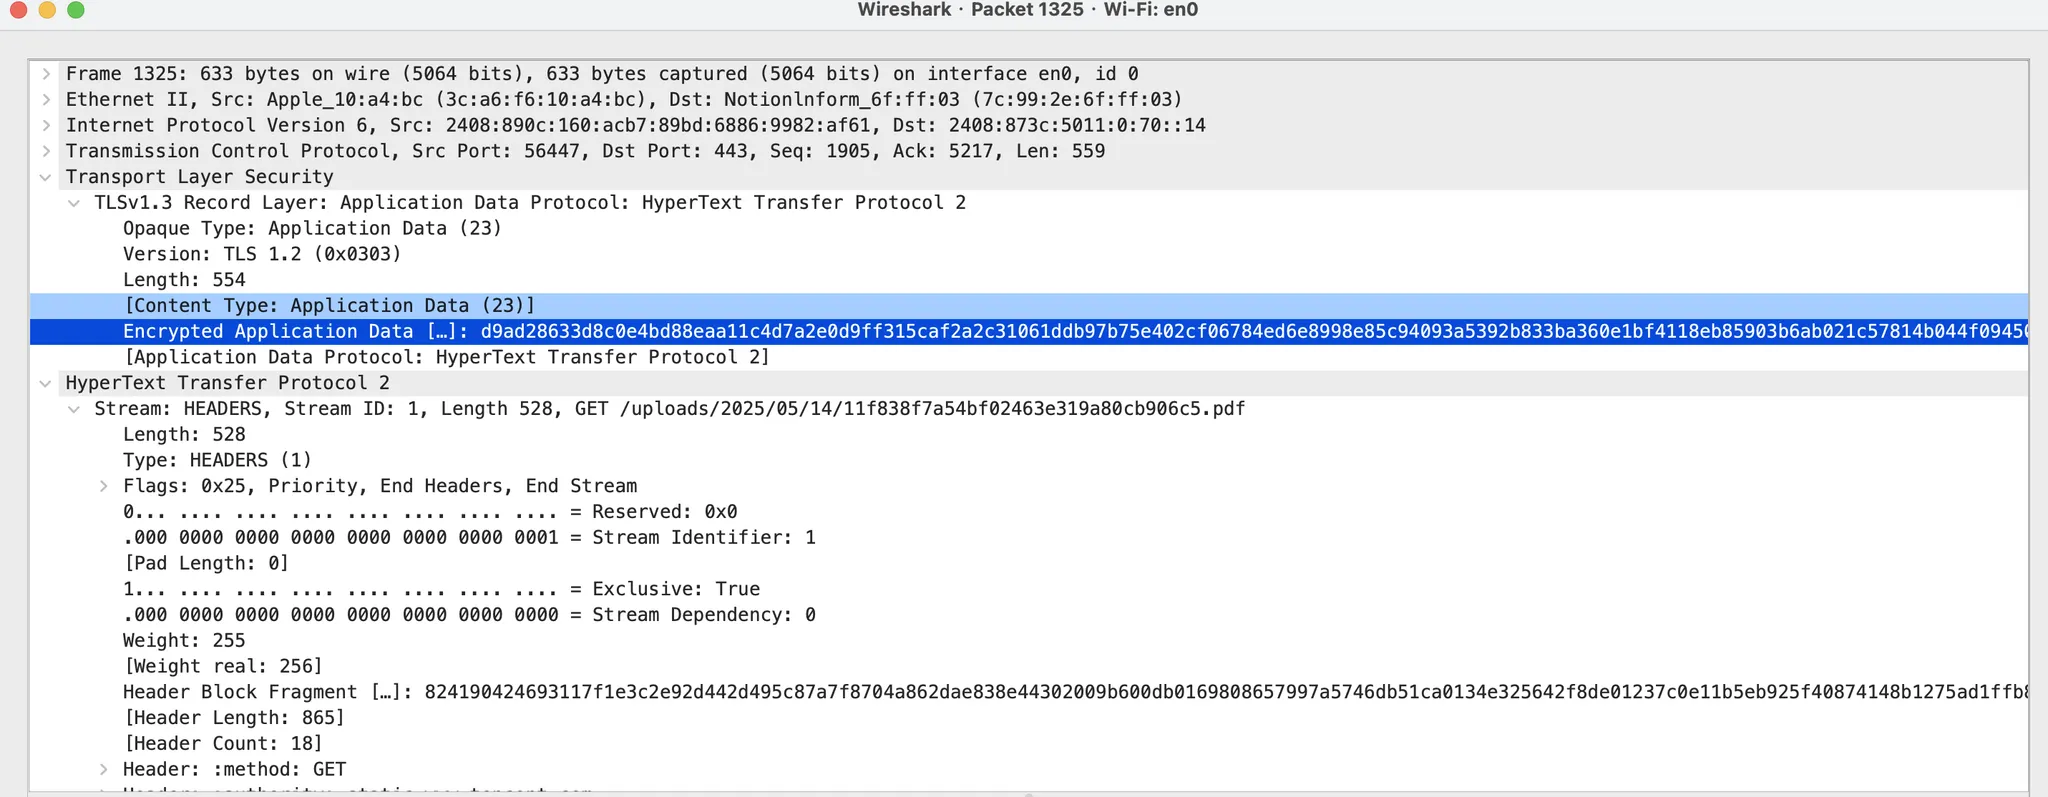The height and width of the screenshot is (797, 2048).
Task: Select the Exclusive: True line
Action: coord(441,589)
